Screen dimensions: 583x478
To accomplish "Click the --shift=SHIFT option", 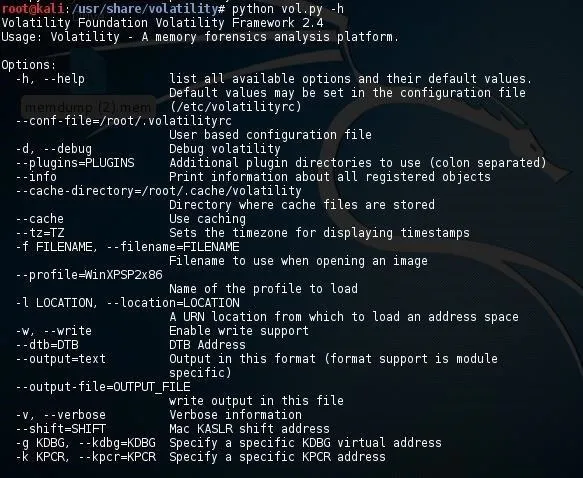I will [x=61, y=429].
